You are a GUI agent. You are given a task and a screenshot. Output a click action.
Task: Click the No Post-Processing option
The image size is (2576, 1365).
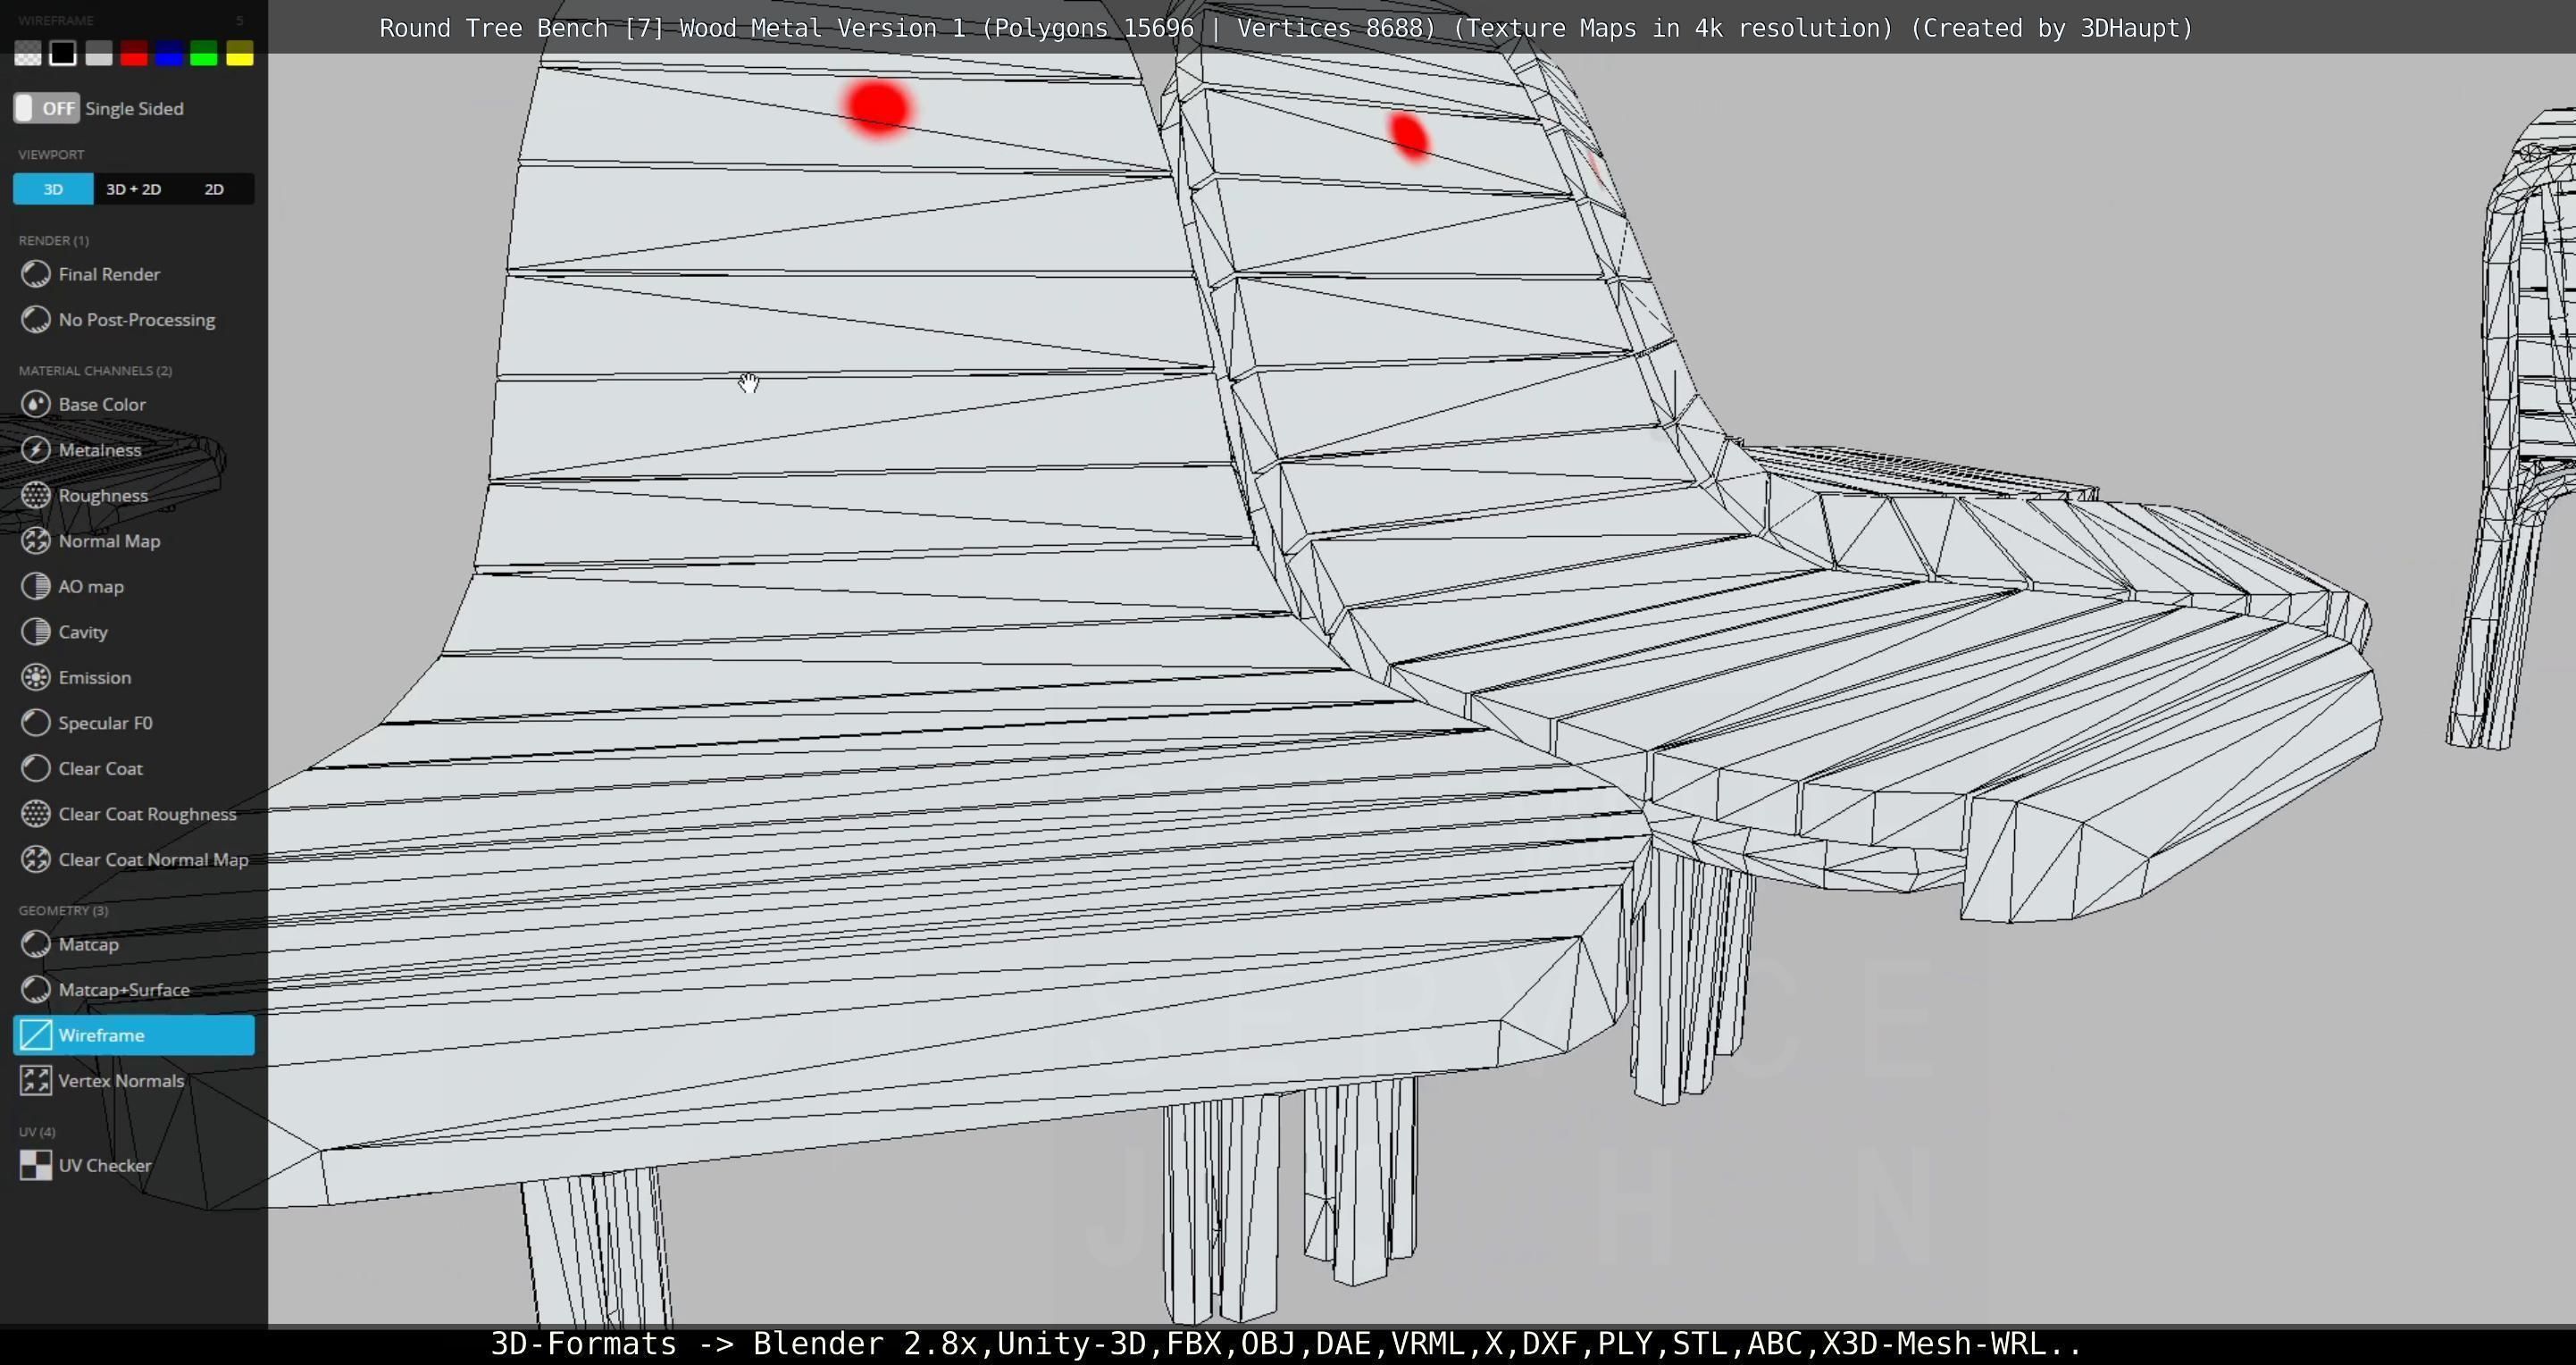point(136,320)
